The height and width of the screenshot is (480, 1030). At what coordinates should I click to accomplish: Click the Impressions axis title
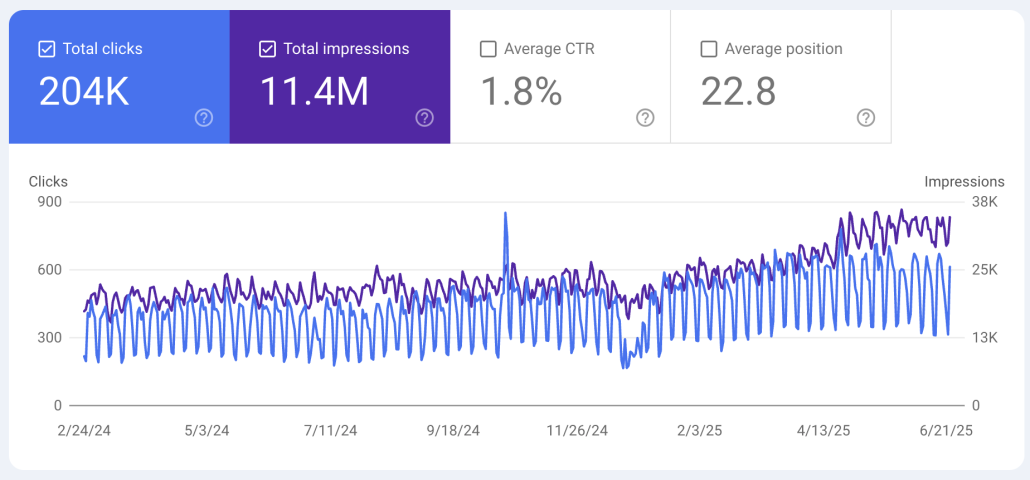click(964, 182)
